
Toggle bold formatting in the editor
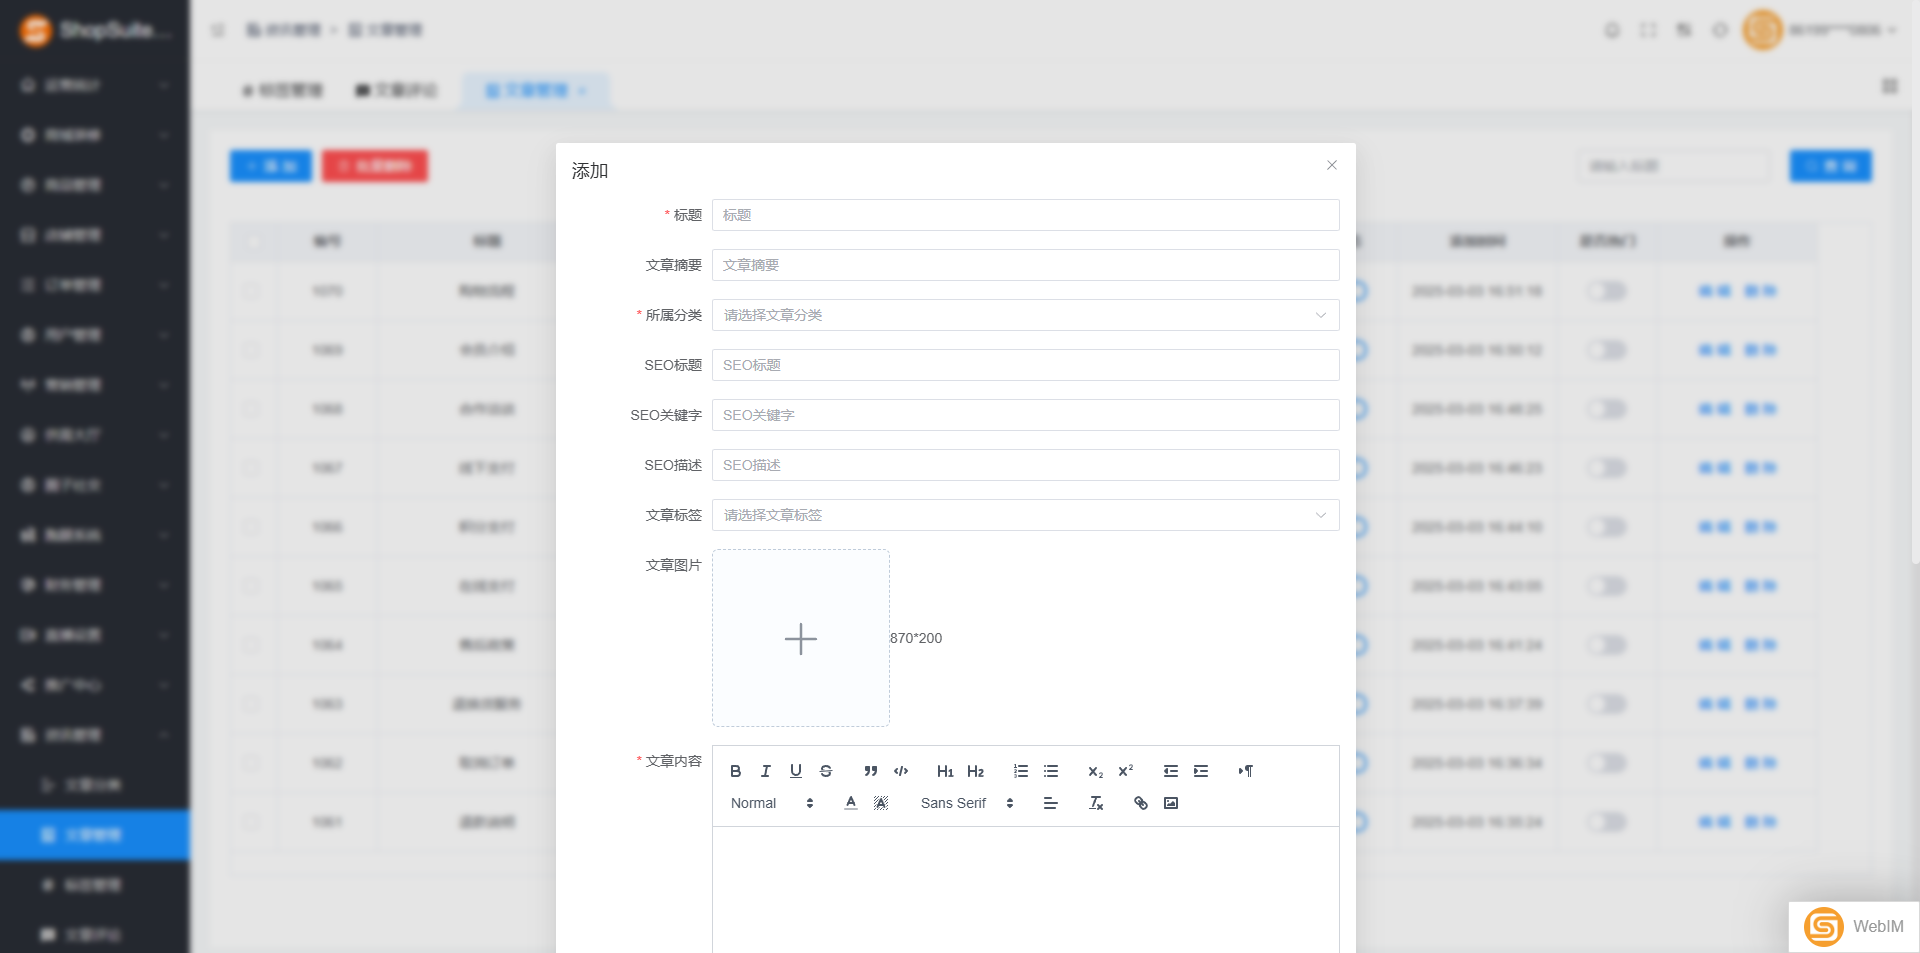735,771
